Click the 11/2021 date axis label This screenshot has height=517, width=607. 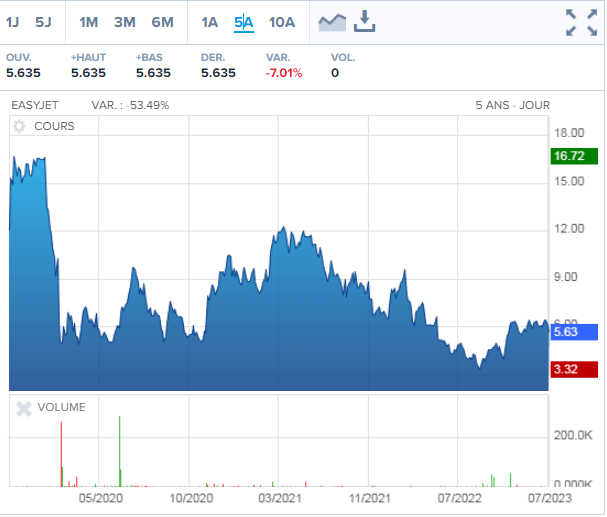click(x=370, y=498)
